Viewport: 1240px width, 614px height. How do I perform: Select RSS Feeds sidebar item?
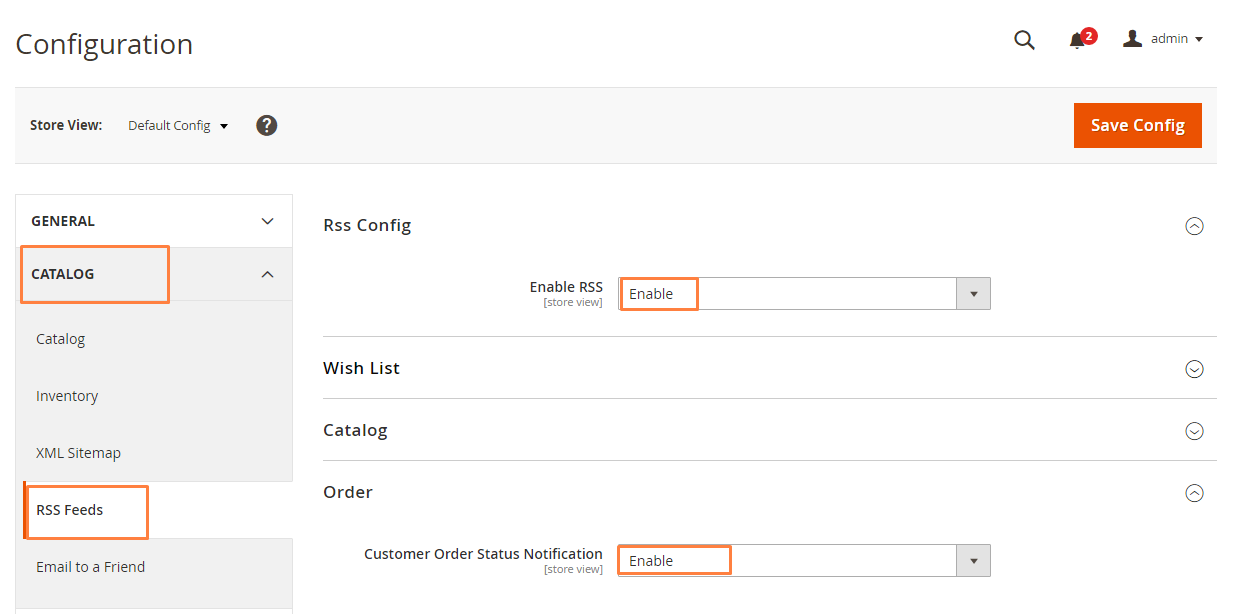(70, 510)
